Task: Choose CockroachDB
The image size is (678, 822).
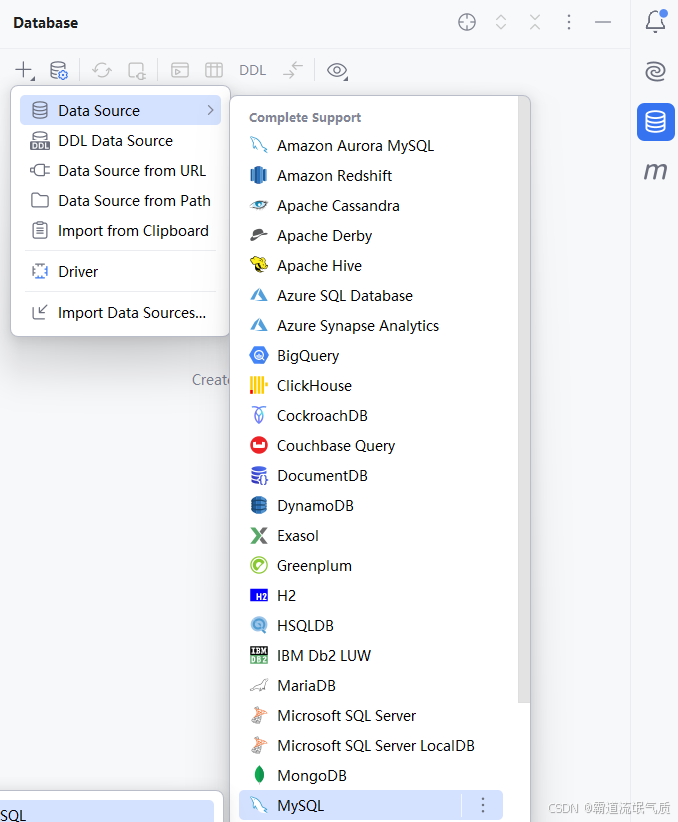Action: click(x=371, y=416)
